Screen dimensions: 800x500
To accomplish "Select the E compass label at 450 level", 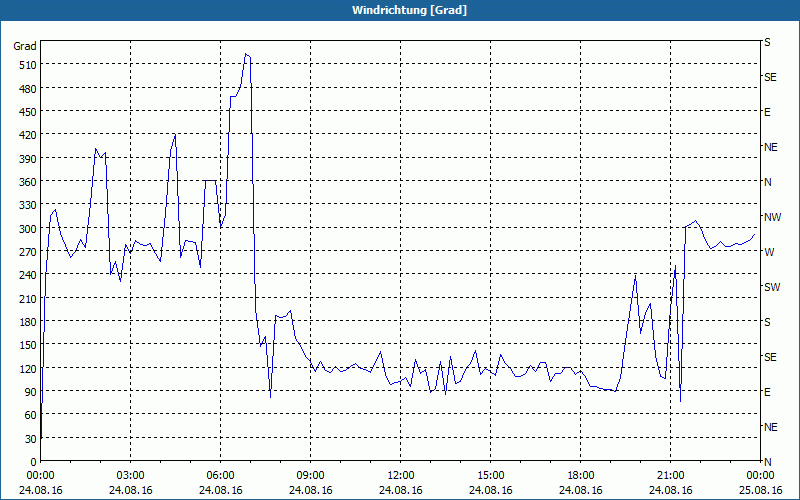I will pyautogui.click(x=767, y=112).
